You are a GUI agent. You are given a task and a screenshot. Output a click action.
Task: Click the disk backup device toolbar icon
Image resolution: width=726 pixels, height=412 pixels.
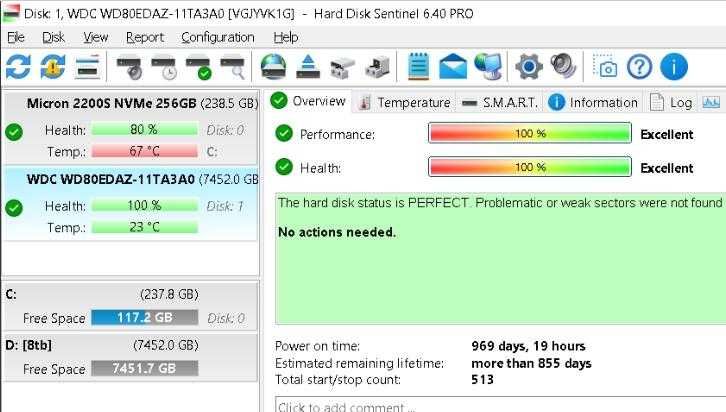point(377,67)
